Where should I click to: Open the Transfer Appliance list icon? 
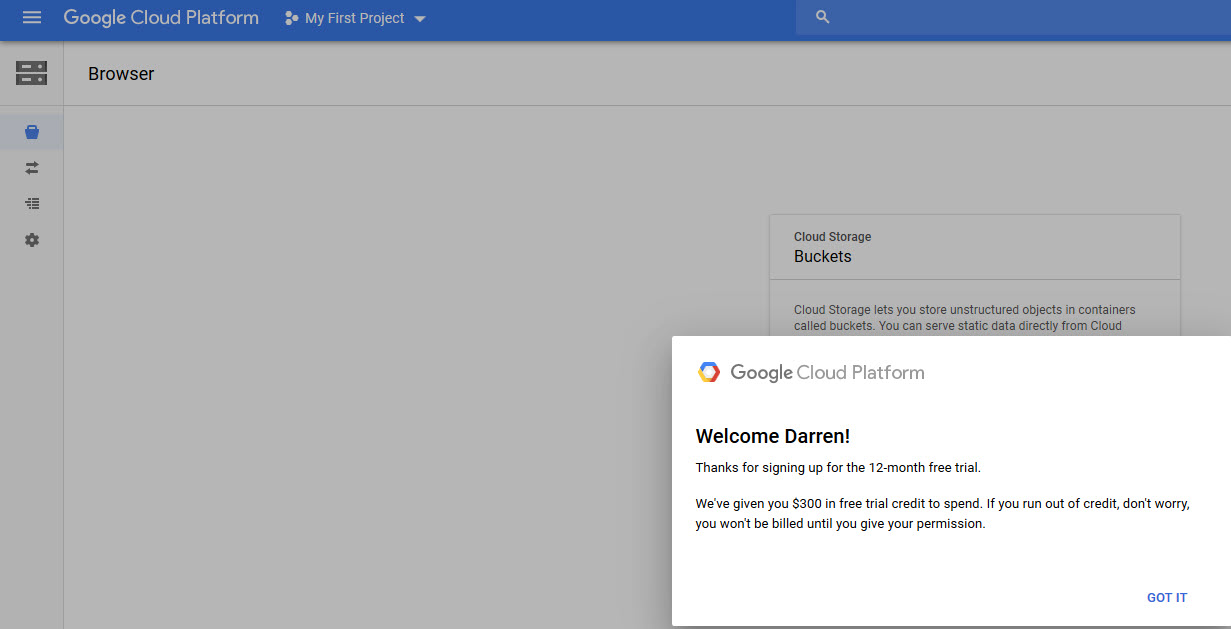(32, 203)
